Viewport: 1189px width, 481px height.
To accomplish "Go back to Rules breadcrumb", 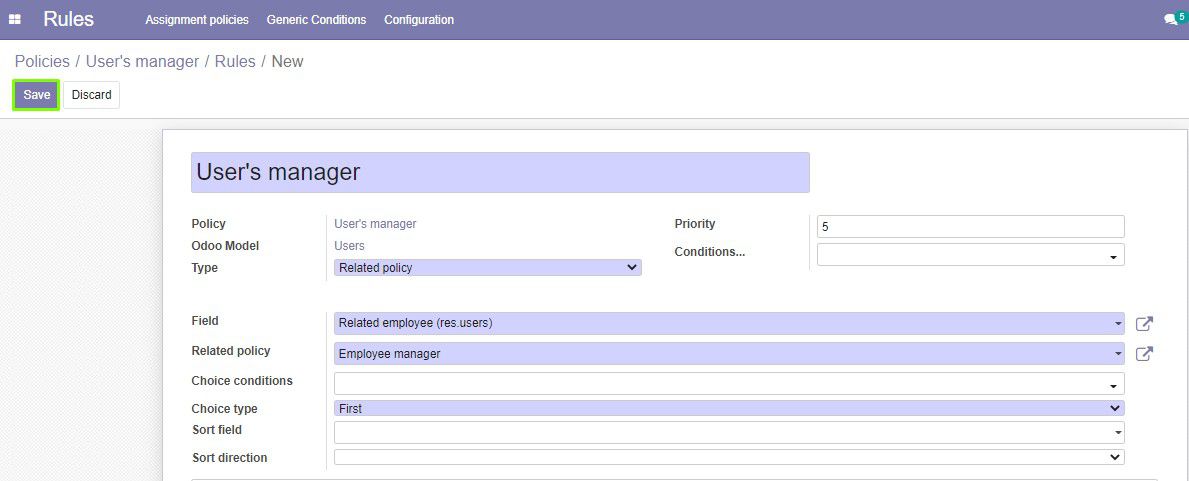I will (235, 62).
